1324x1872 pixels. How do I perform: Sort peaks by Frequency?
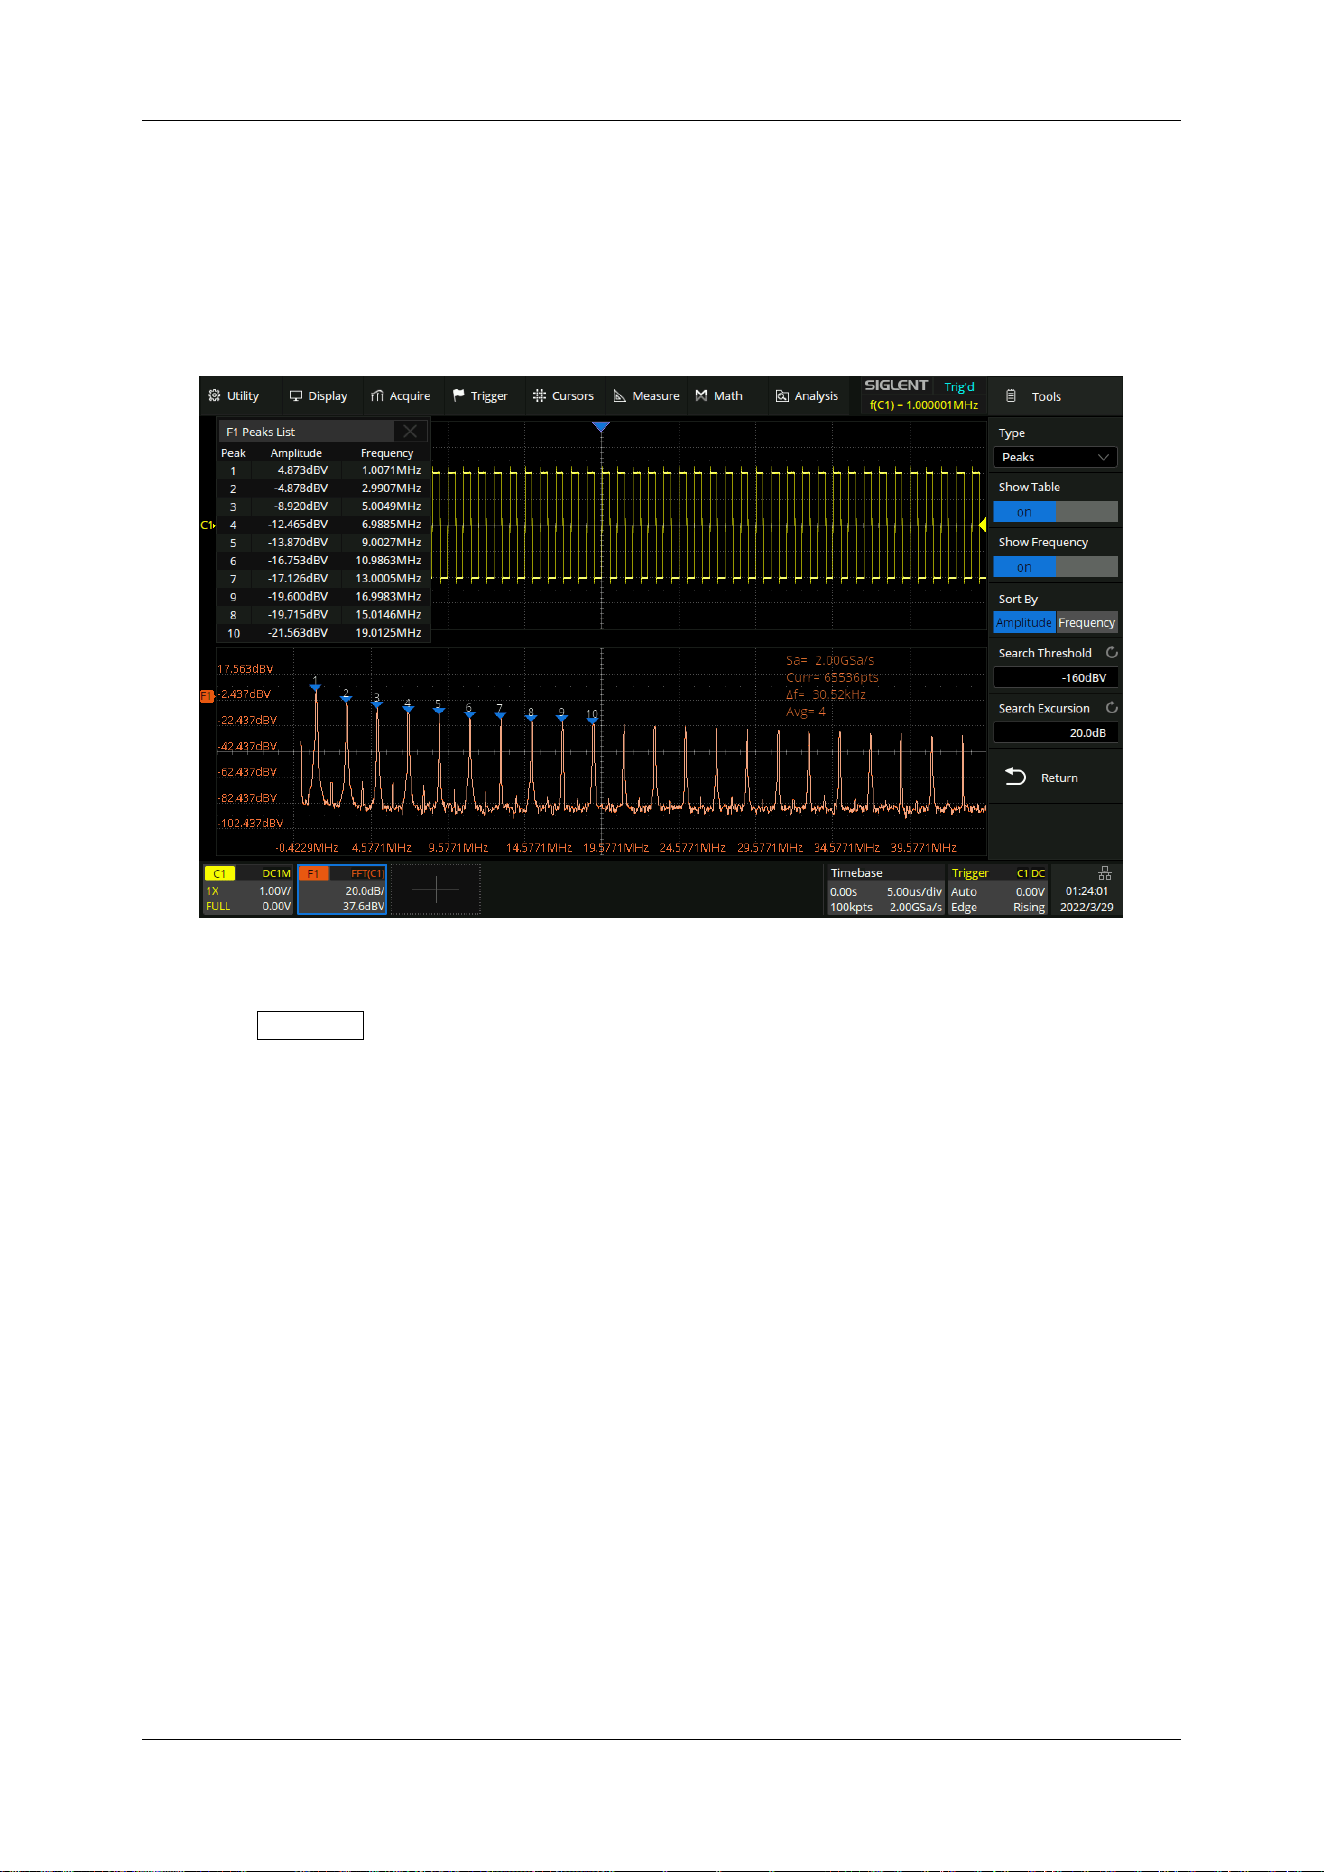pos(1087,622)
